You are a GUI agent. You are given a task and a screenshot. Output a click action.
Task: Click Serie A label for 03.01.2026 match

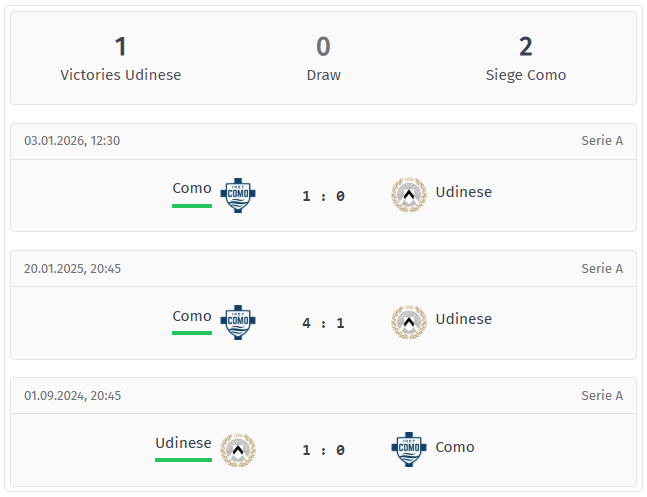(602, 141)
